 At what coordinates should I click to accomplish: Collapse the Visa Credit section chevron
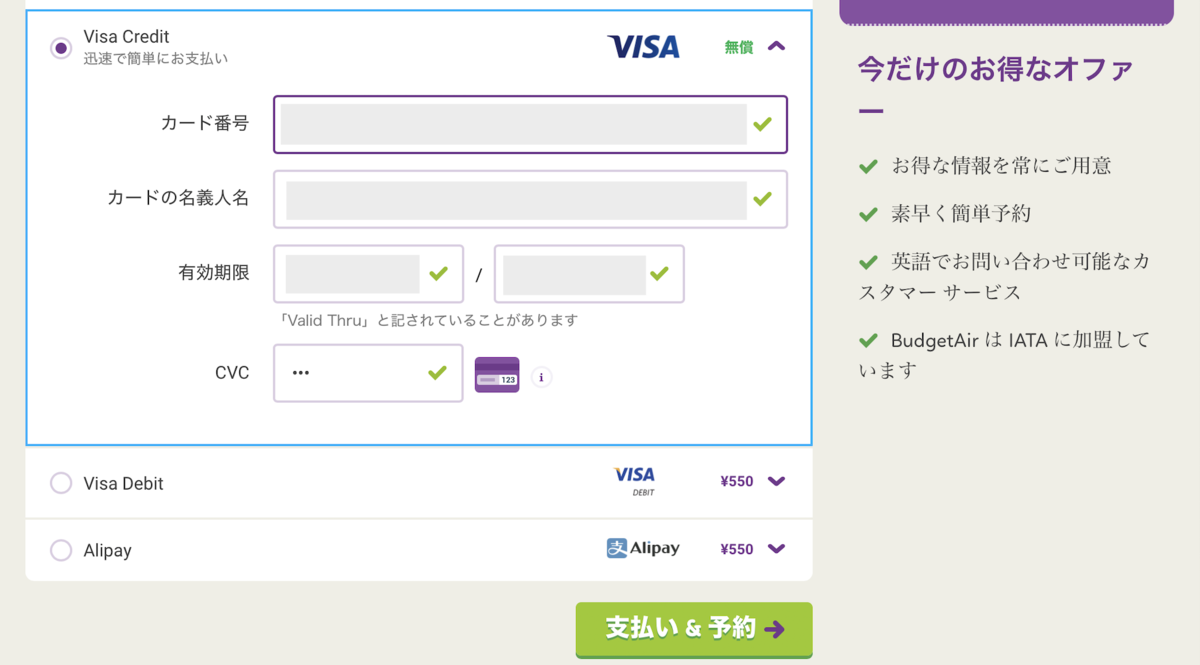pos(777,46)
